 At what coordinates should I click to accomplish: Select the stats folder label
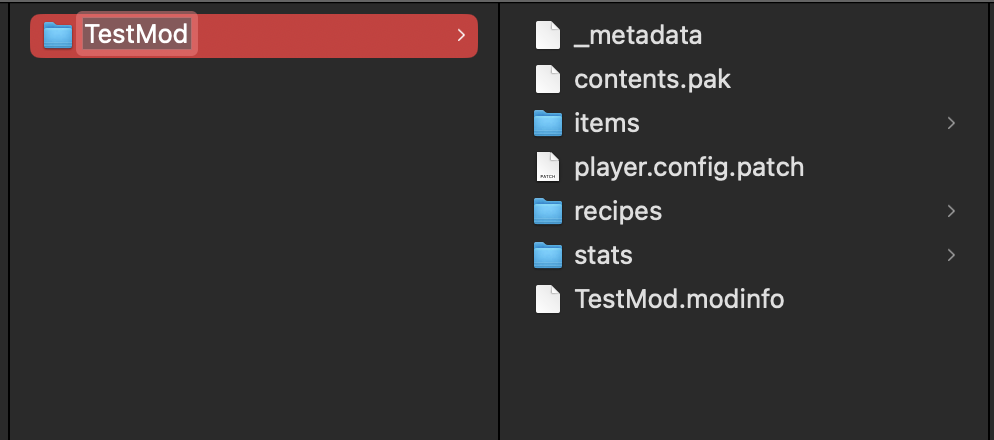pyautogui.click(x=603, y=255)
